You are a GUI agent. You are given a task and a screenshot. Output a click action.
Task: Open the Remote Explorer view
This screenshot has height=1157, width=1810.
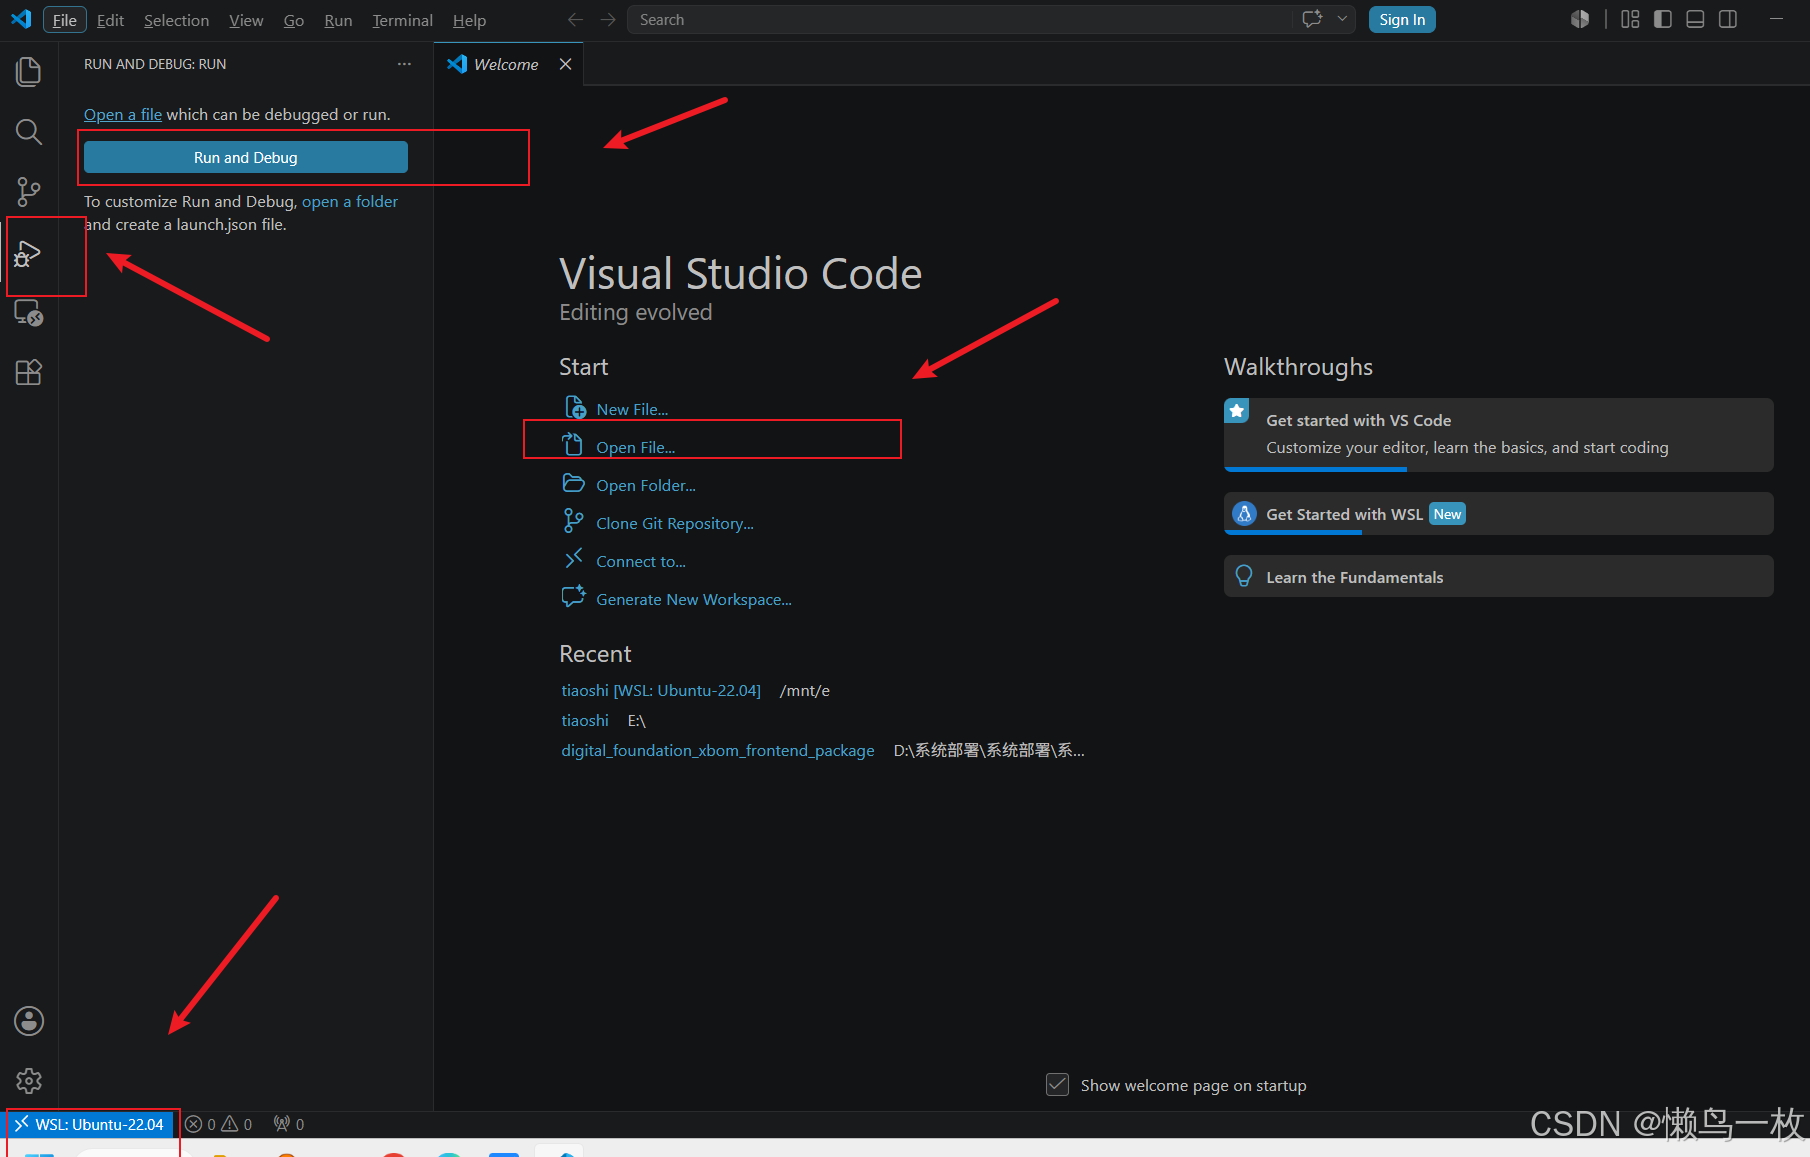point(29,313)
